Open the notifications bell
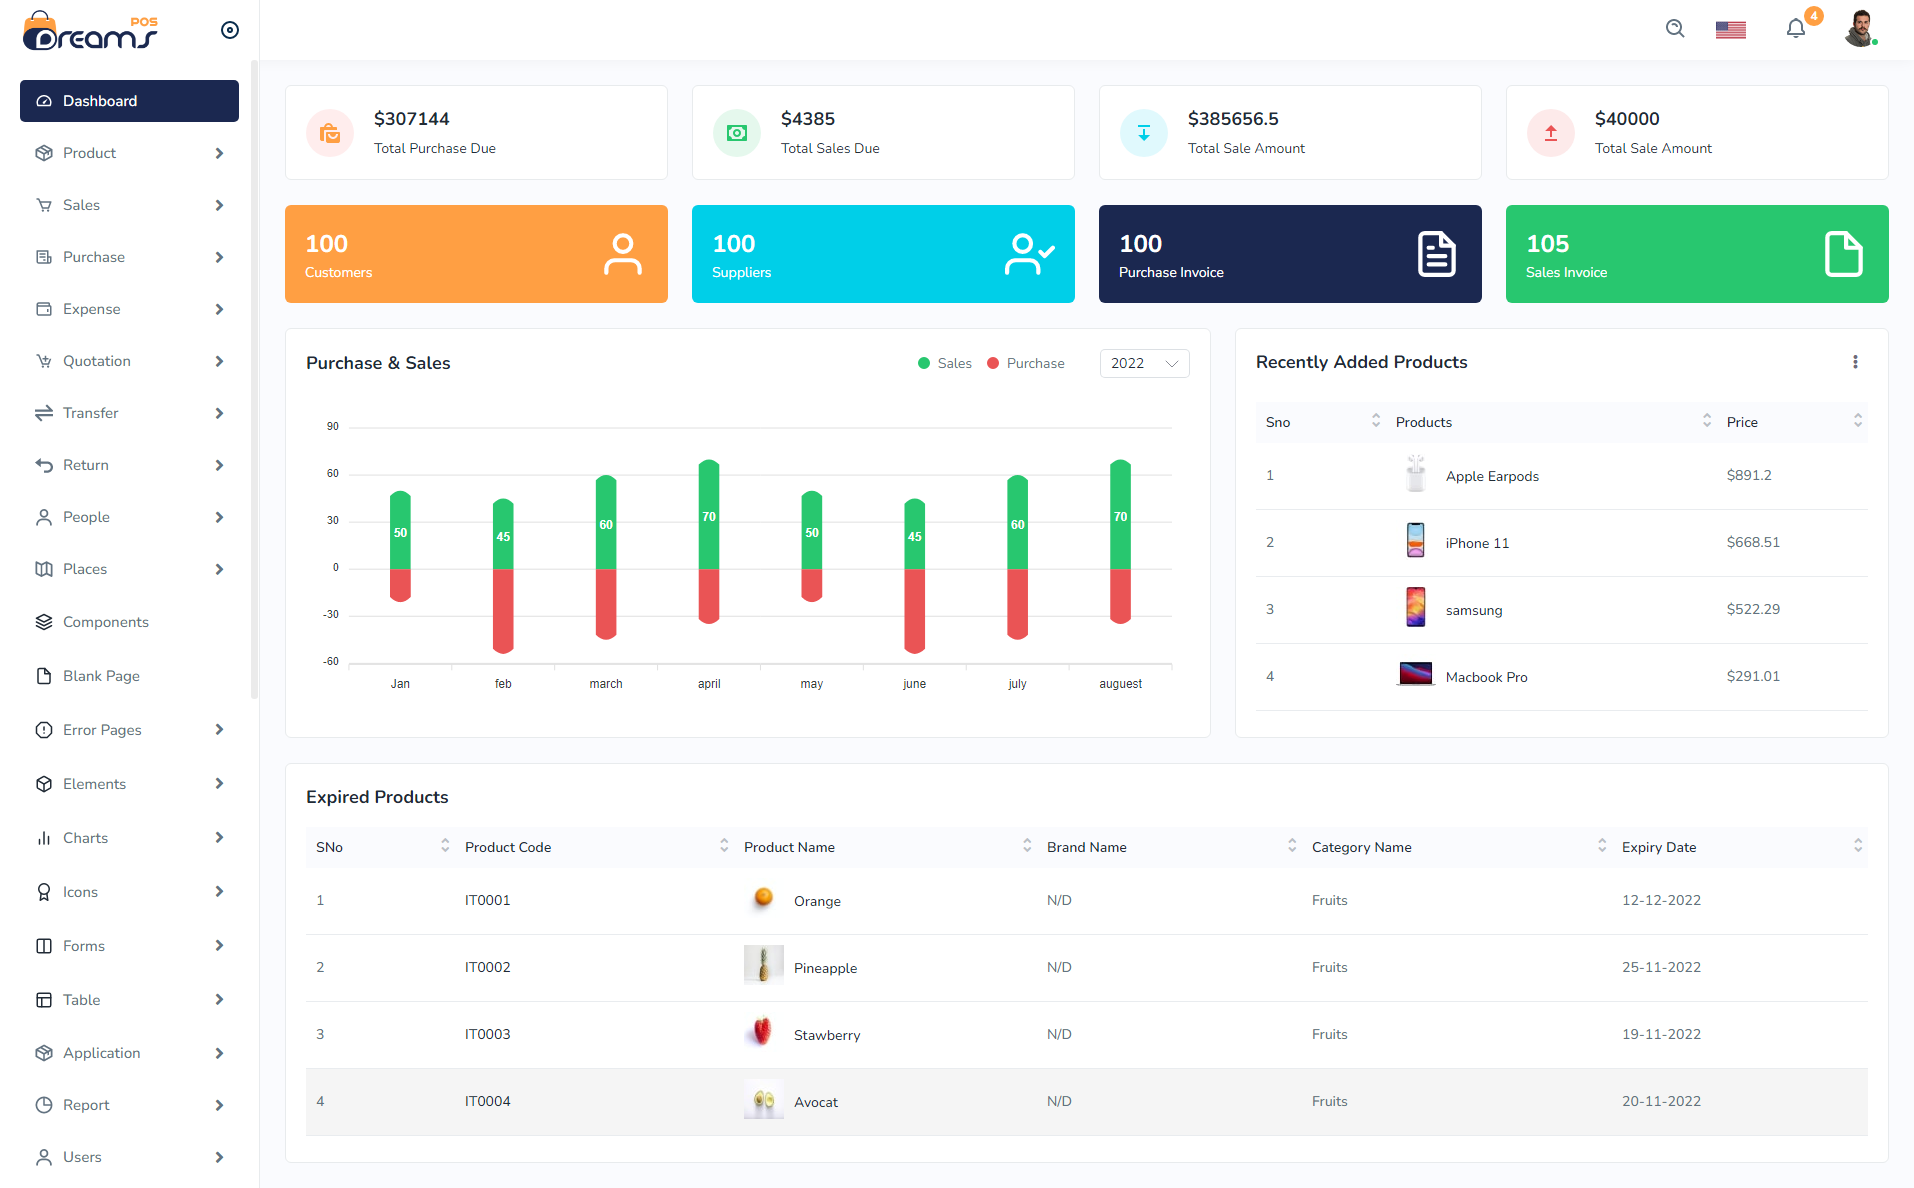The height and width of the screenshot is (1188, 1914). coord(1796,28)
